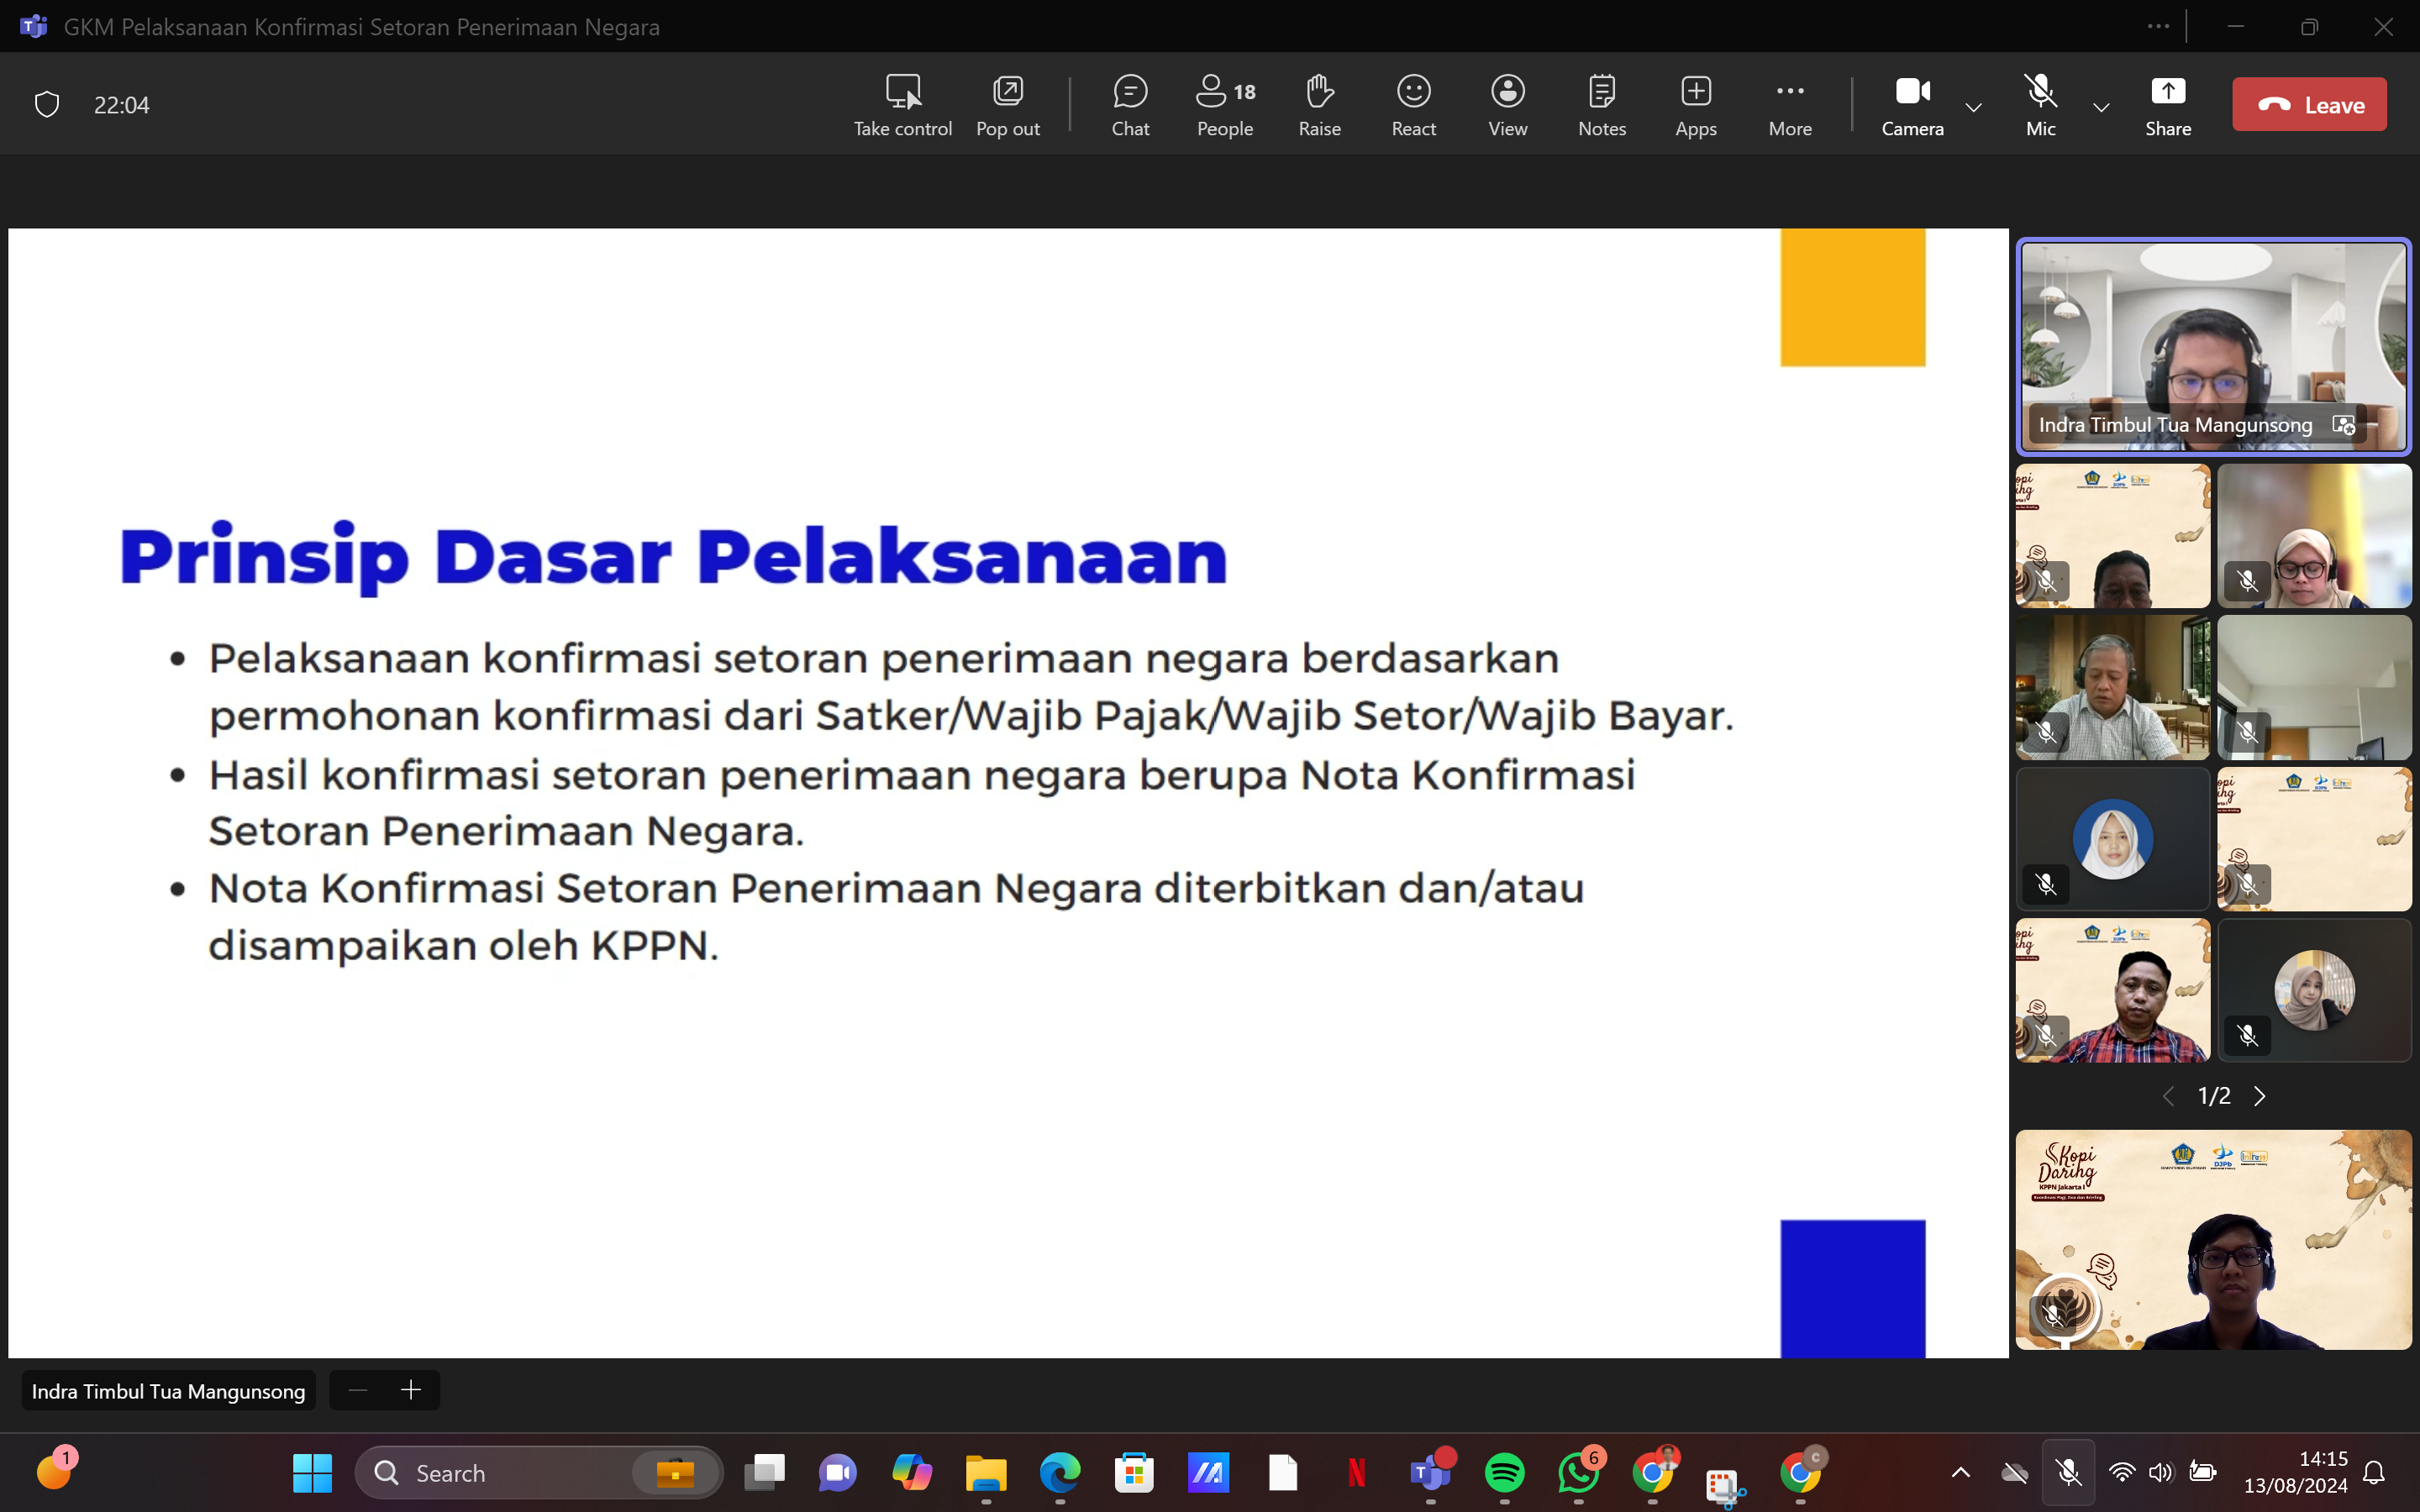Go to next page of participants
2420x1512 pixels.
point(2260,1096)
